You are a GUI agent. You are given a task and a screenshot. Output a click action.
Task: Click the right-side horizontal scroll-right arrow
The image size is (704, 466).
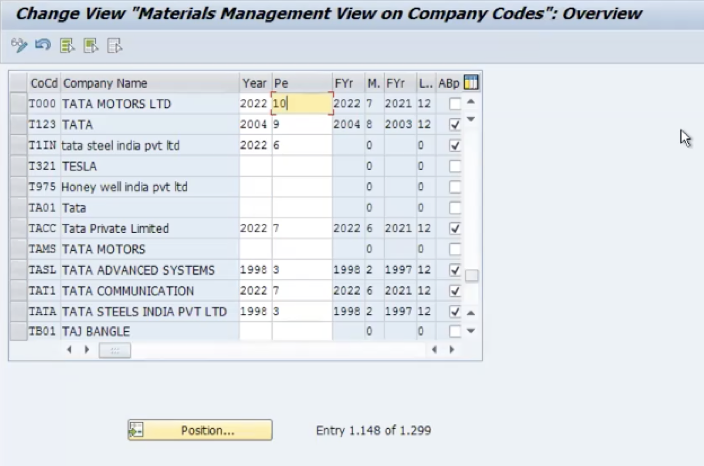coord(452,349)
